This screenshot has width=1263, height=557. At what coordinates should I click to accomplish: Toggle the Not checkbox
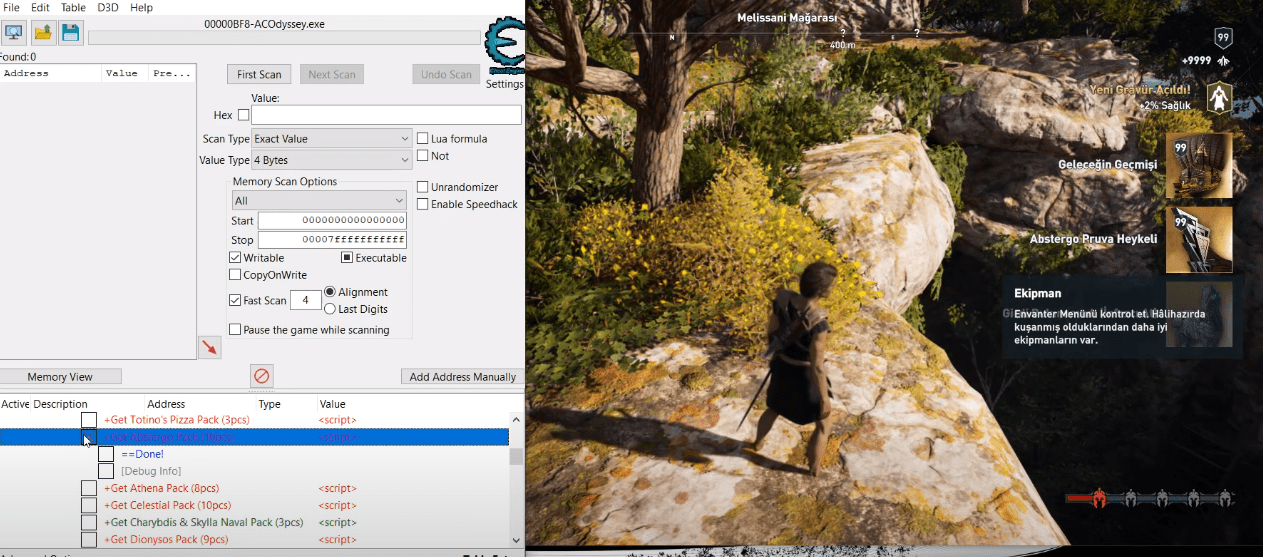(x=423, y=156)
